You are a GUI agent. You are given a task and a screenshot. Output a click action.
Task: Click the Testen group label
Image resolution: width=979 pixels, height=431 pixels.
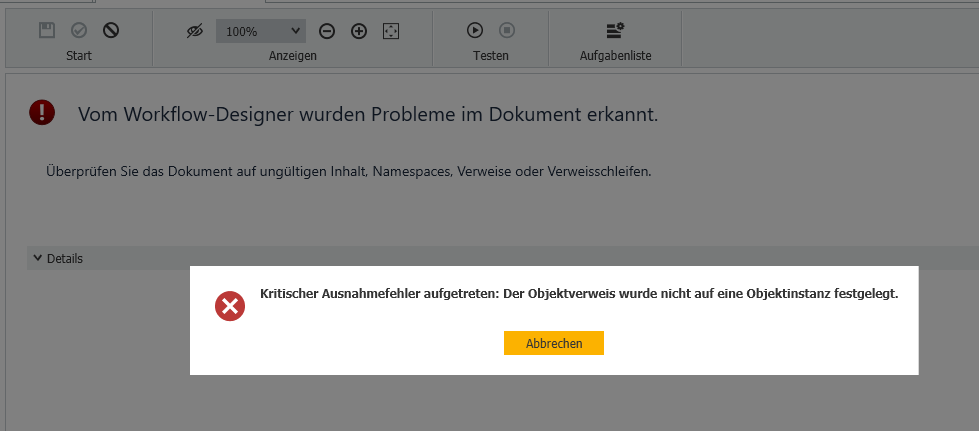tap(491, 56)
